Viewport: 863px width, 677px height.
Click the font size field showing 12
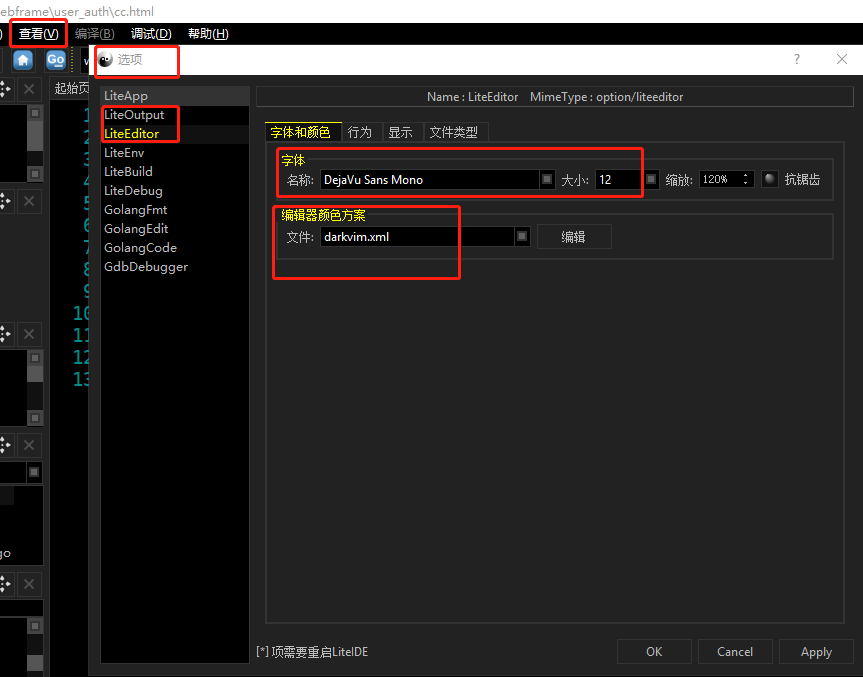619,180
